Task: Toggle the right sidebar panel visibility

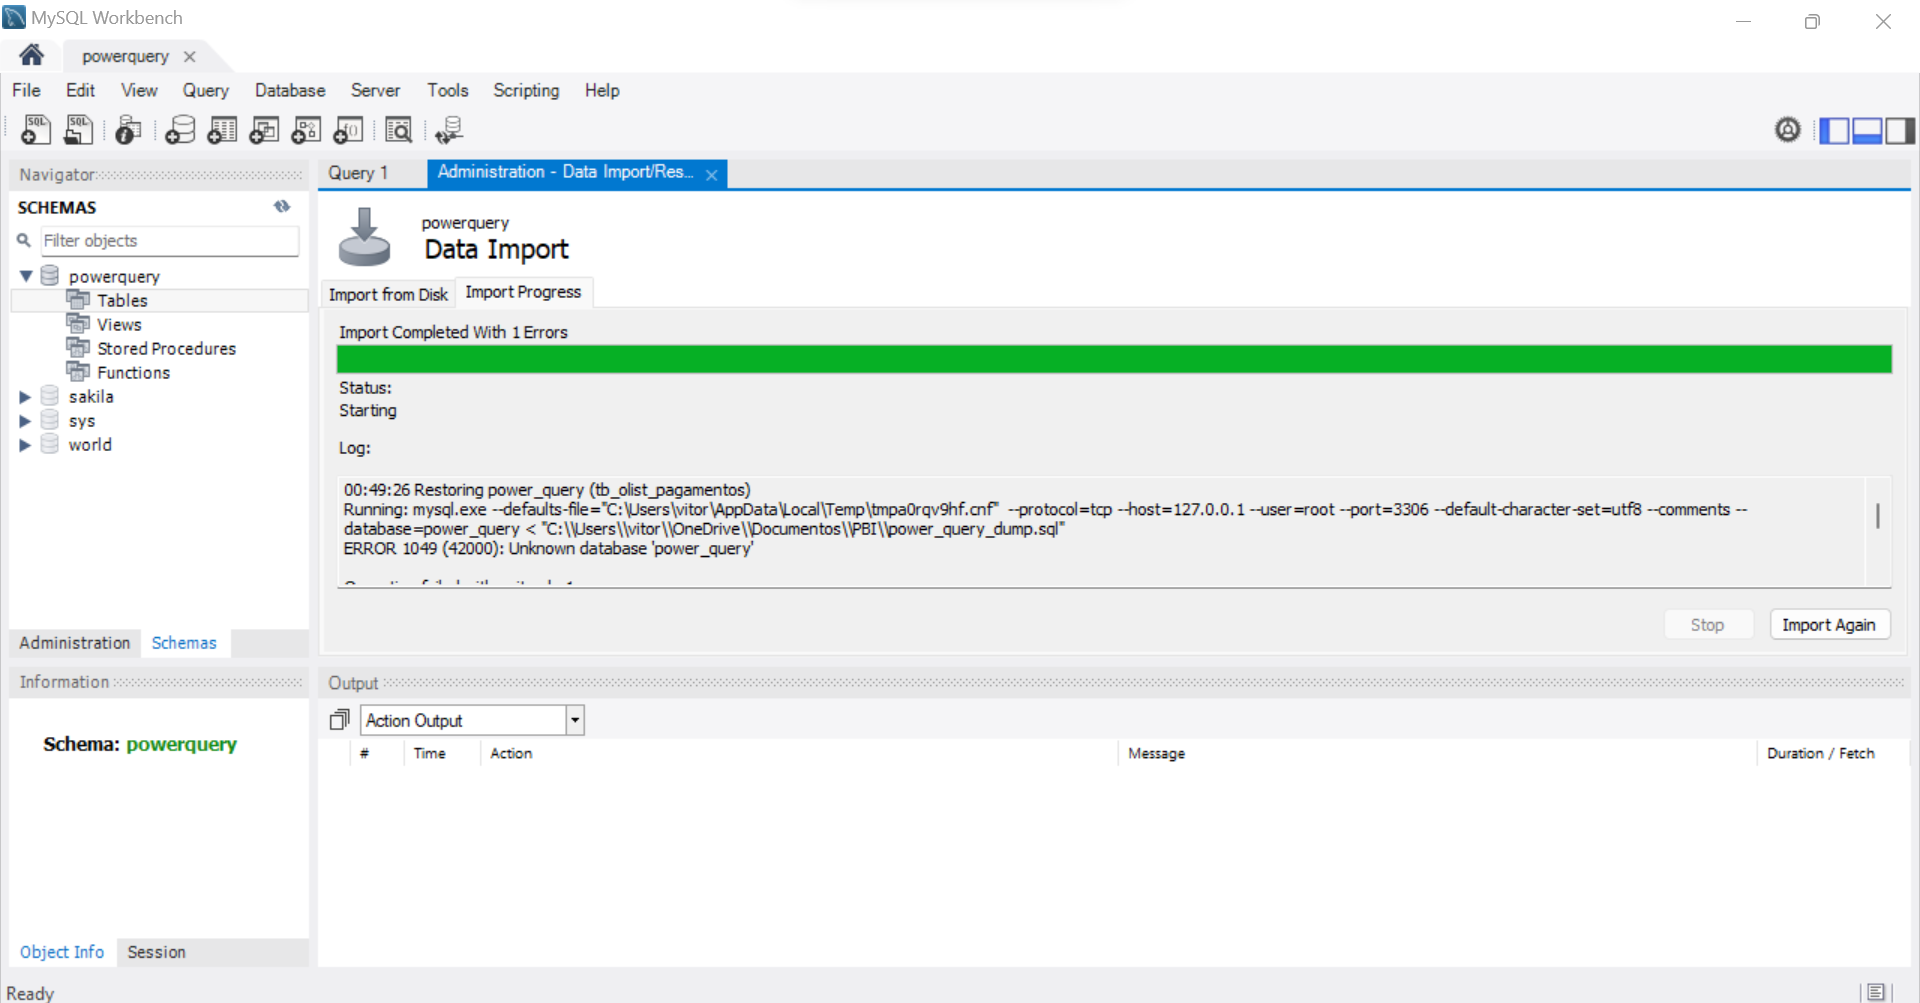Action: point(1900,130)
